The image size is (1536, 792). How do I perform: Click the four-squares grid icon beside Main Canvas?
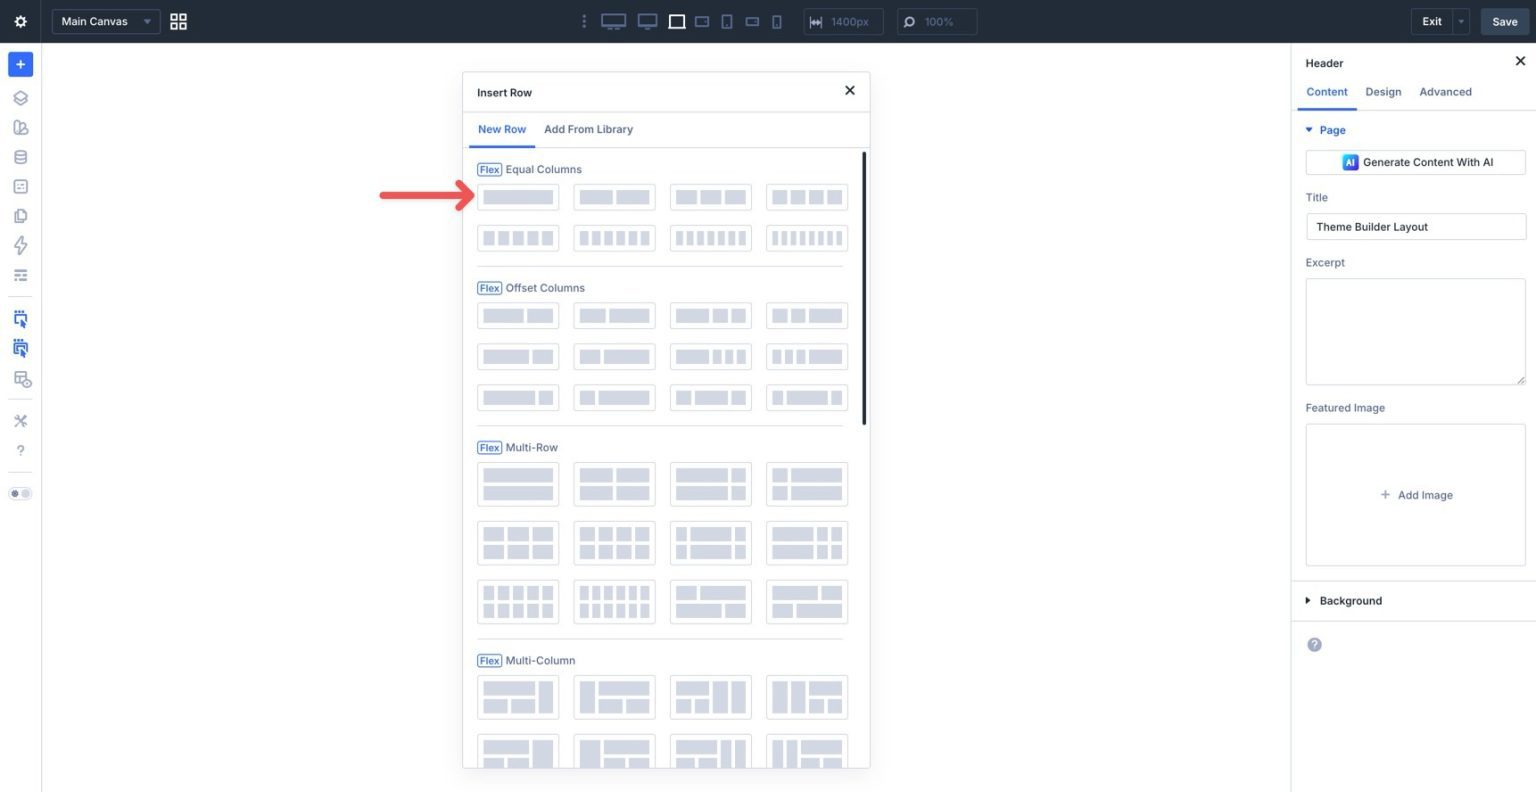[x=178, y=21]
